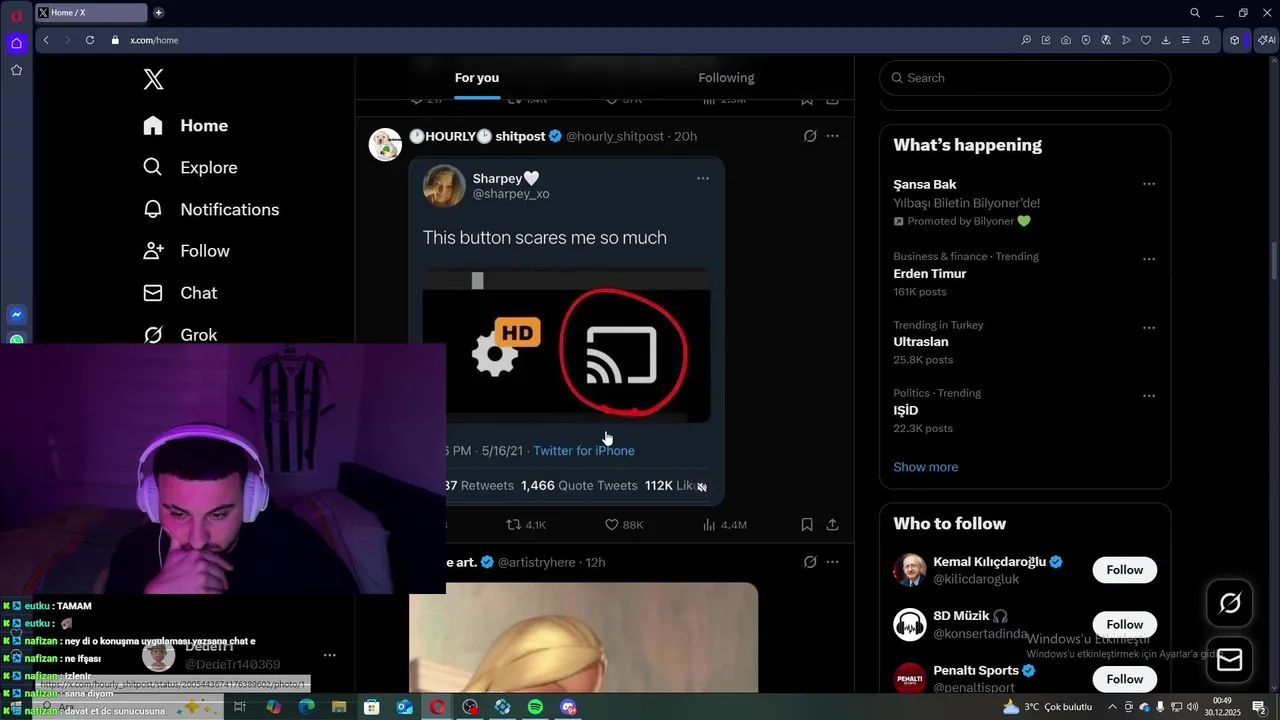This screenshot has width=1280, height=720.
Task: Open HOURLY shitpost profile avatar
Action: [385, 144]
